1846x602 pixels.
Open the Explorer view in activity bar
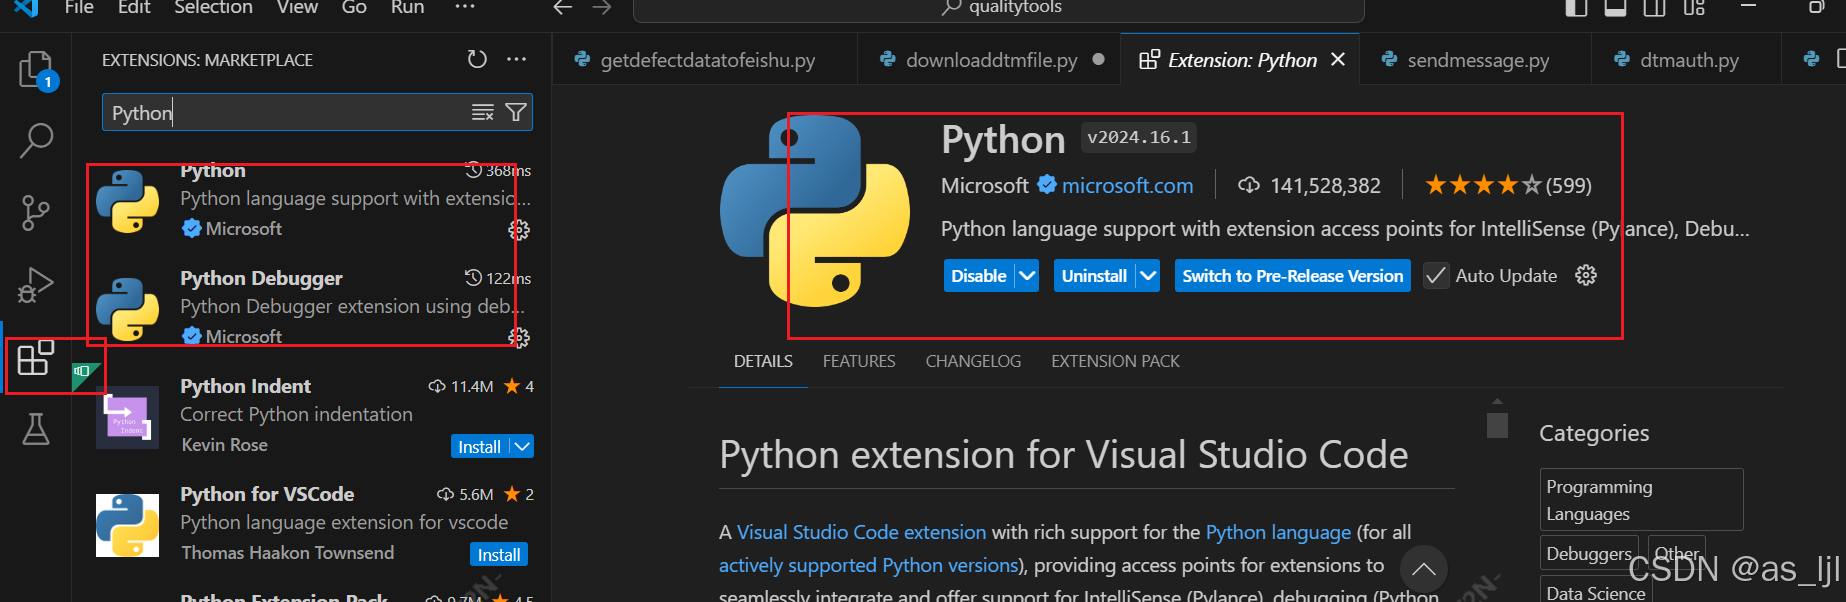tap(36, 70)
